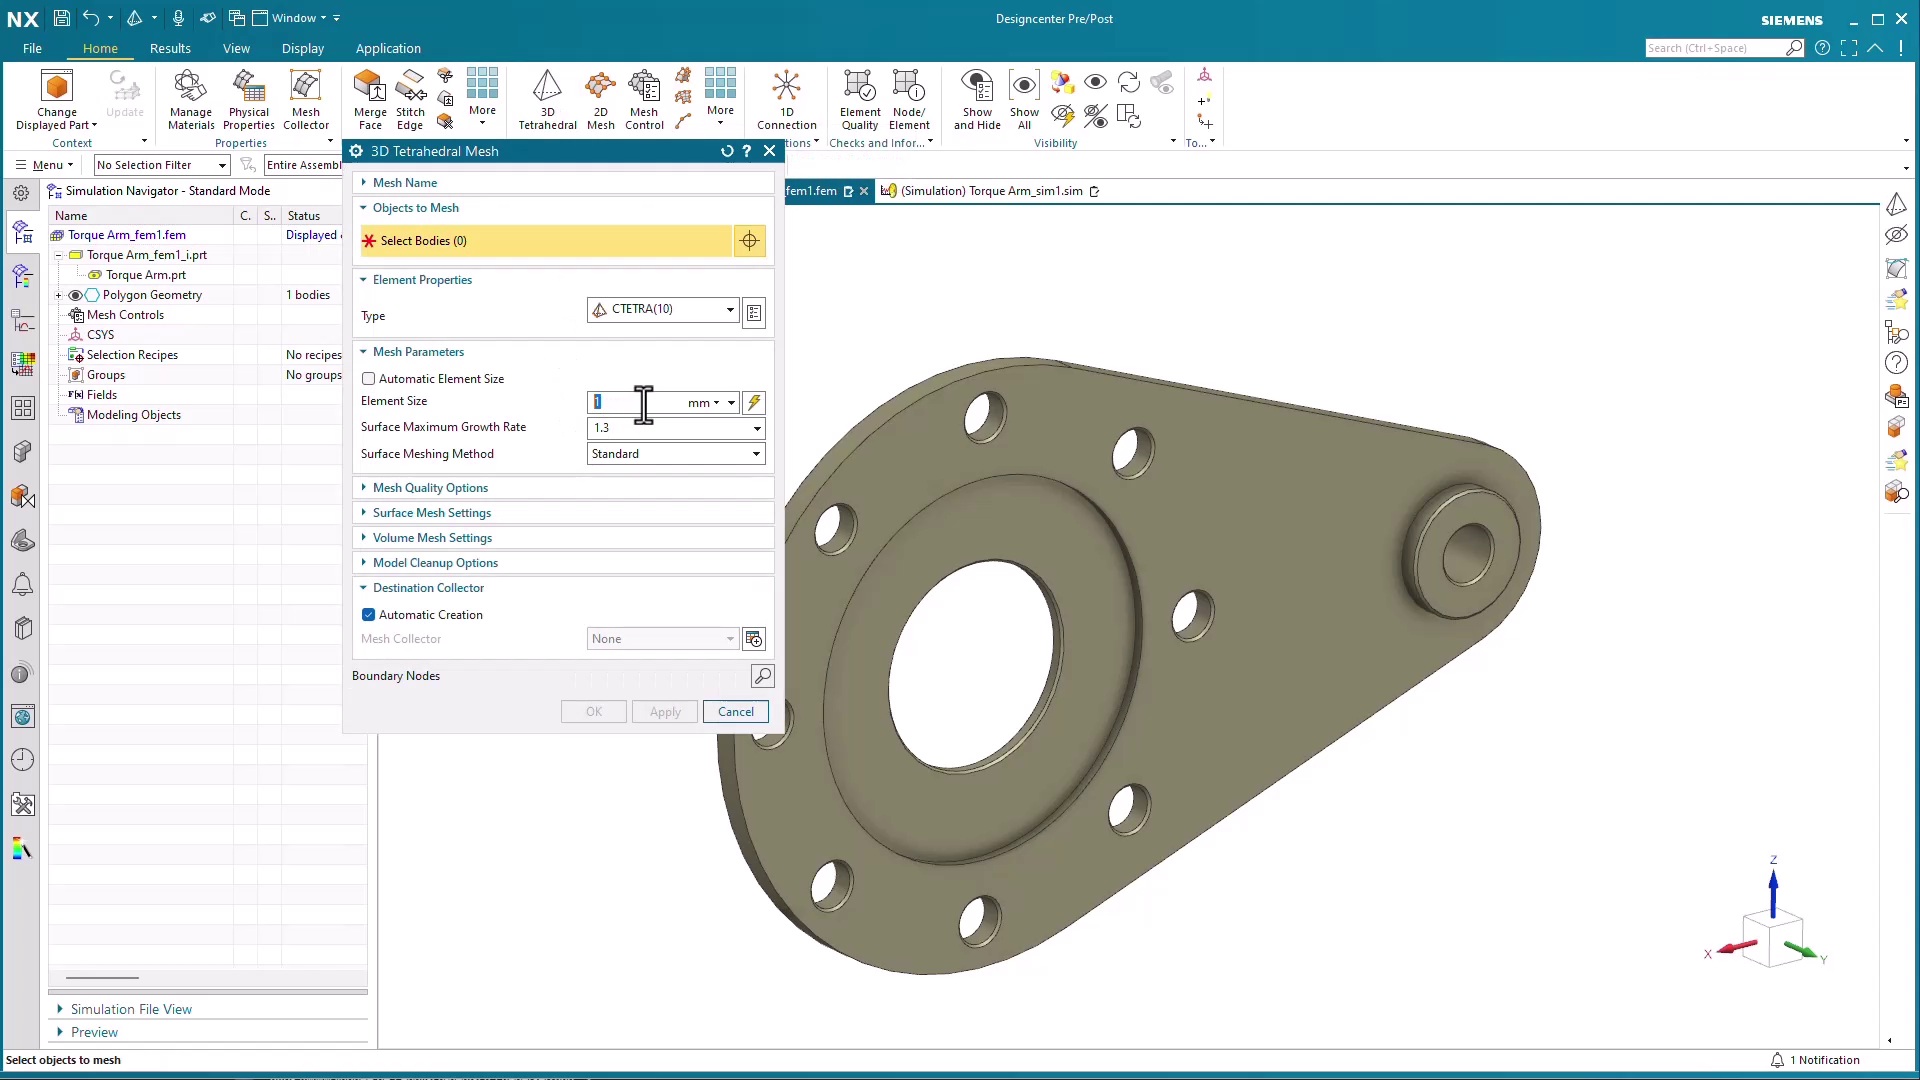Uncheck Automatic Creation in Destination Collector
This screenshot has width=1920, height=1080.
pyautogui.click(x=369, y=615)
